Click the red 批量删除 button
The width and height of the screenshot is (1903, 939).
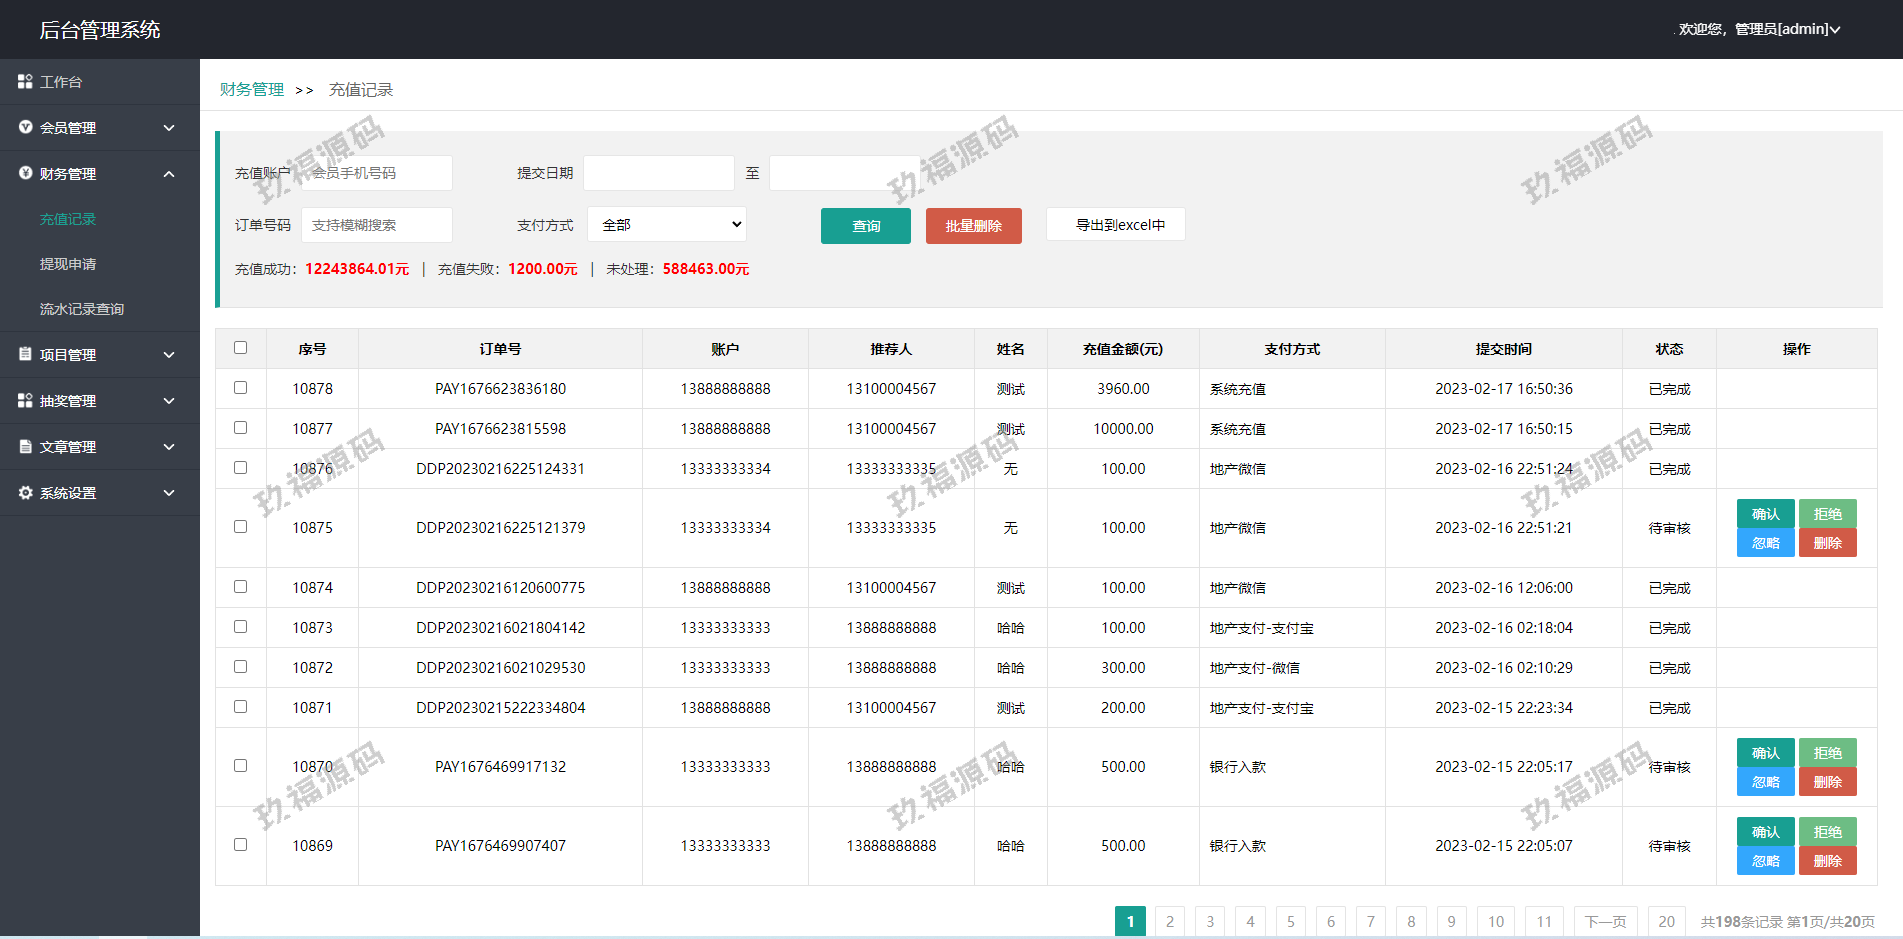[973, 226]
